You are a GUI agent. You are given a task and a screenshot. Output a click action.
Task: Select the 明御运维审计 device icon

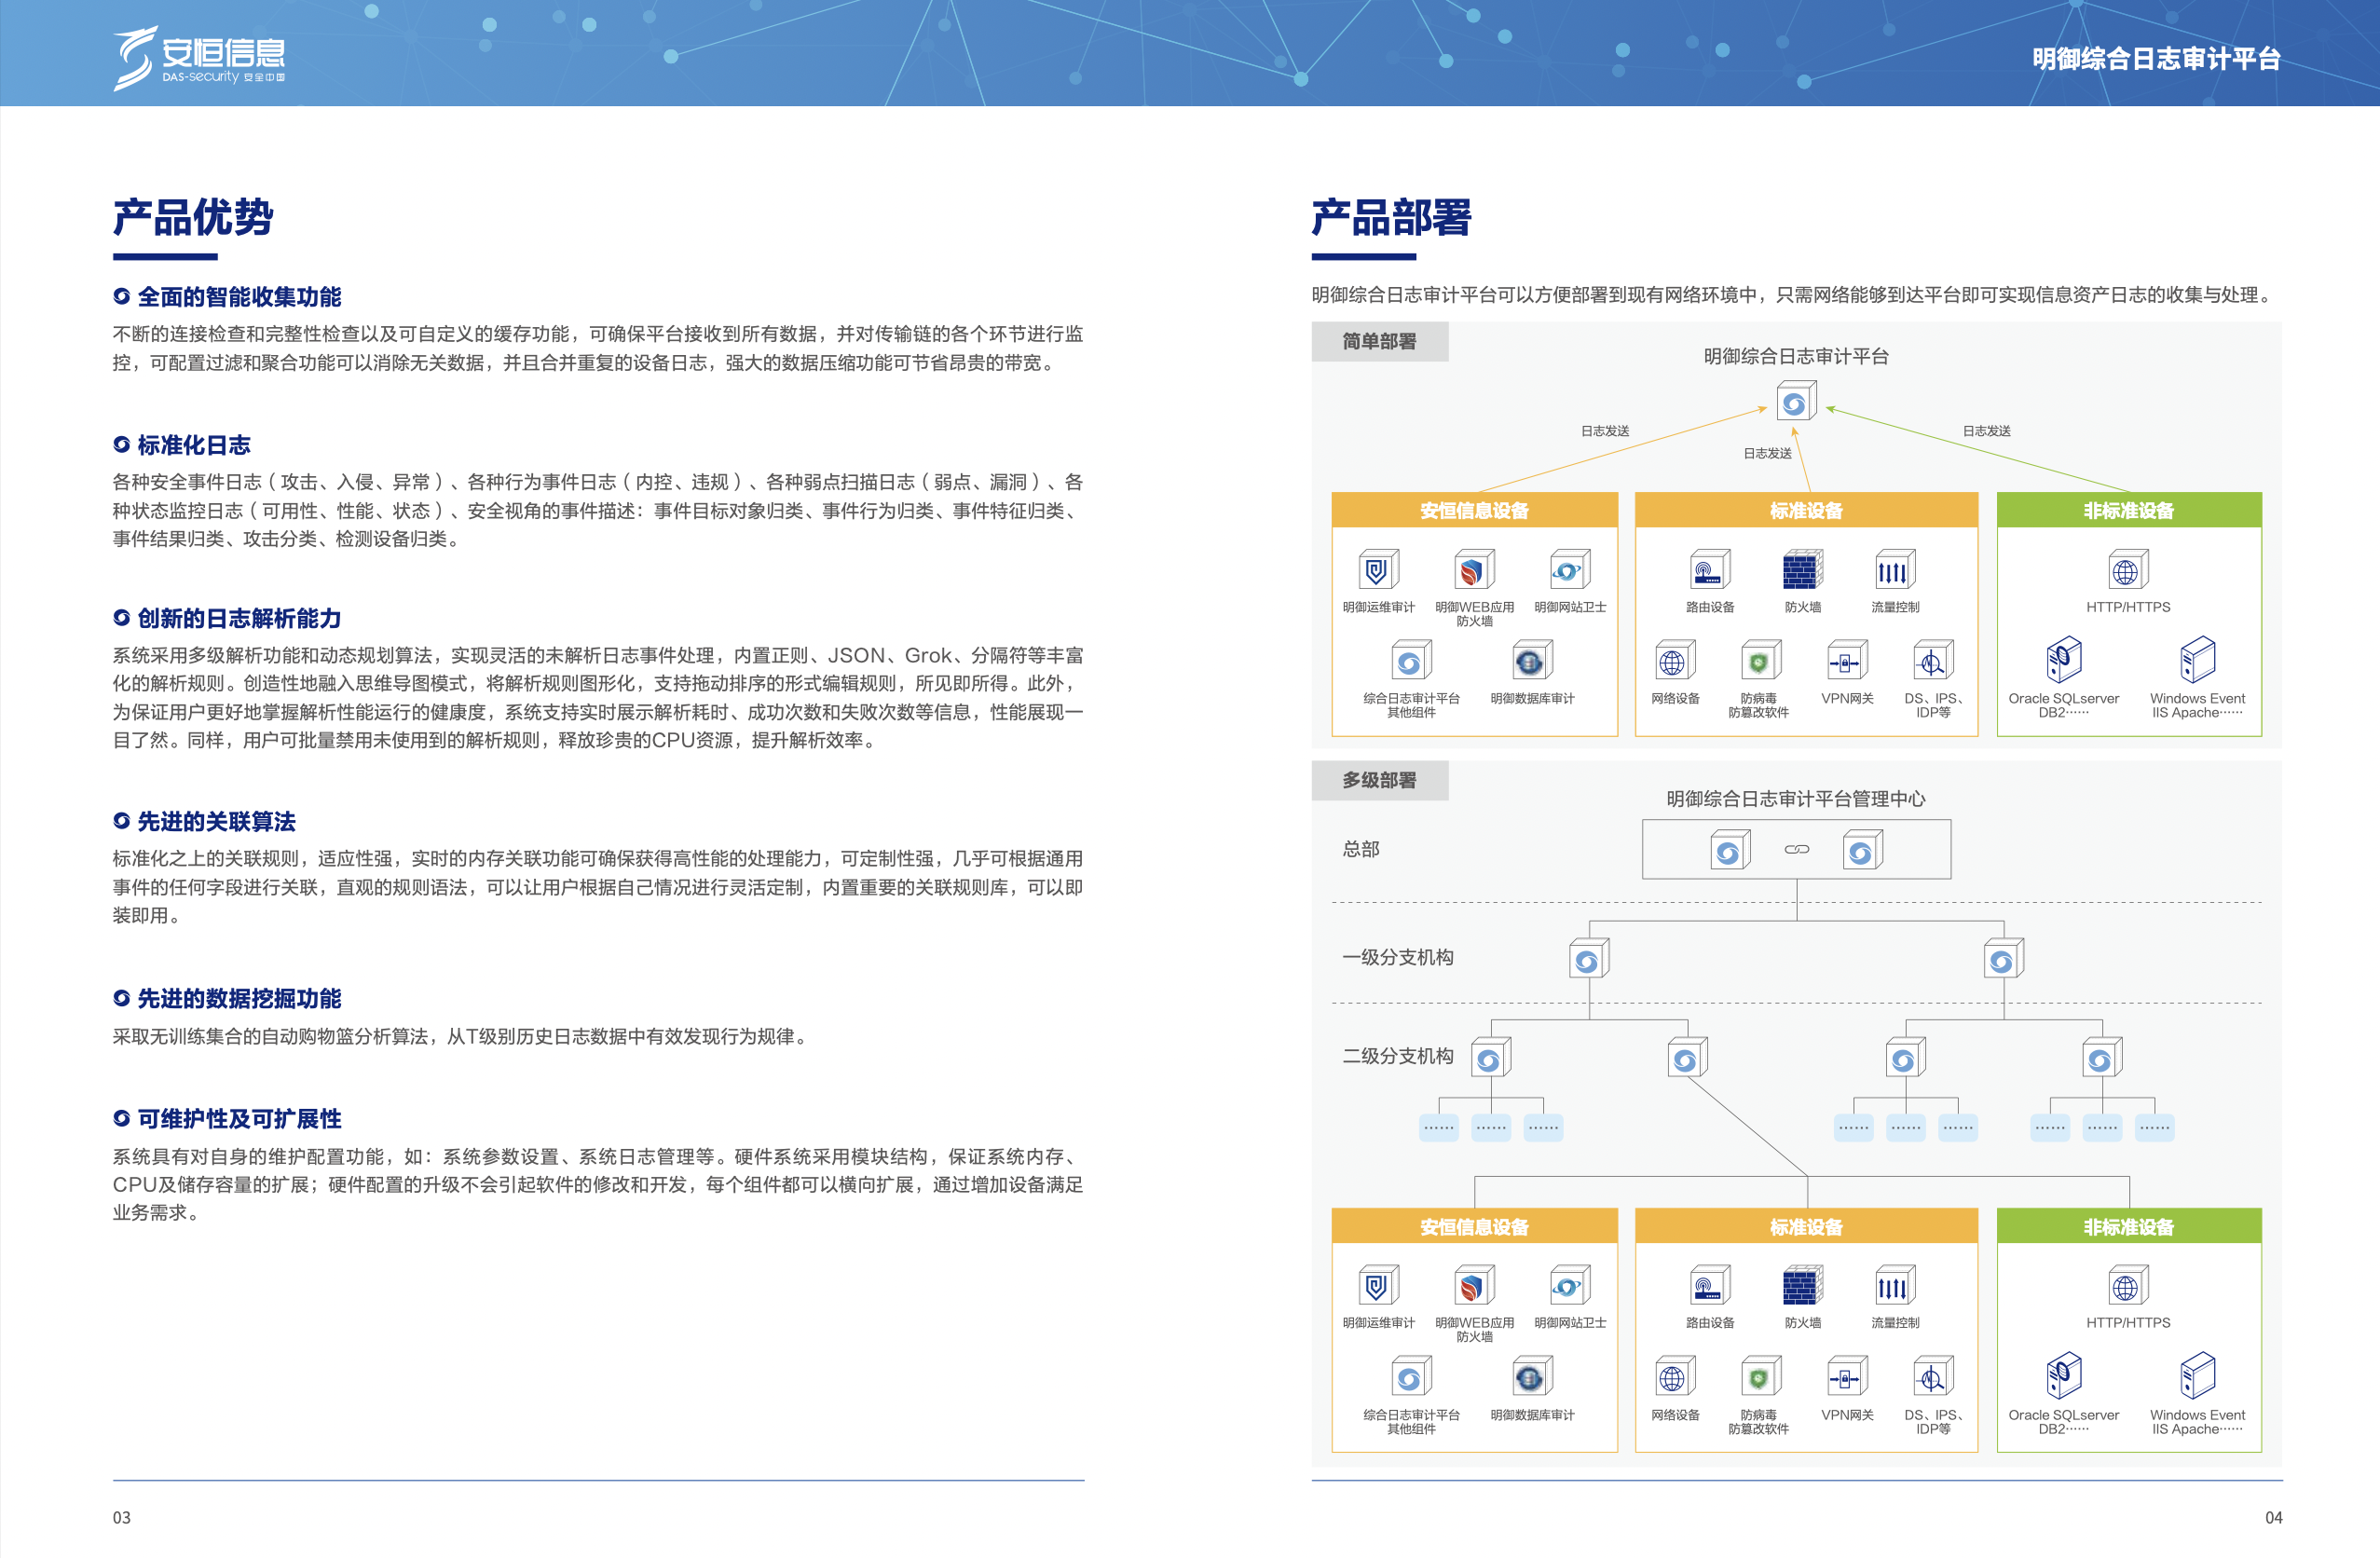click(x=1378, y=570)
